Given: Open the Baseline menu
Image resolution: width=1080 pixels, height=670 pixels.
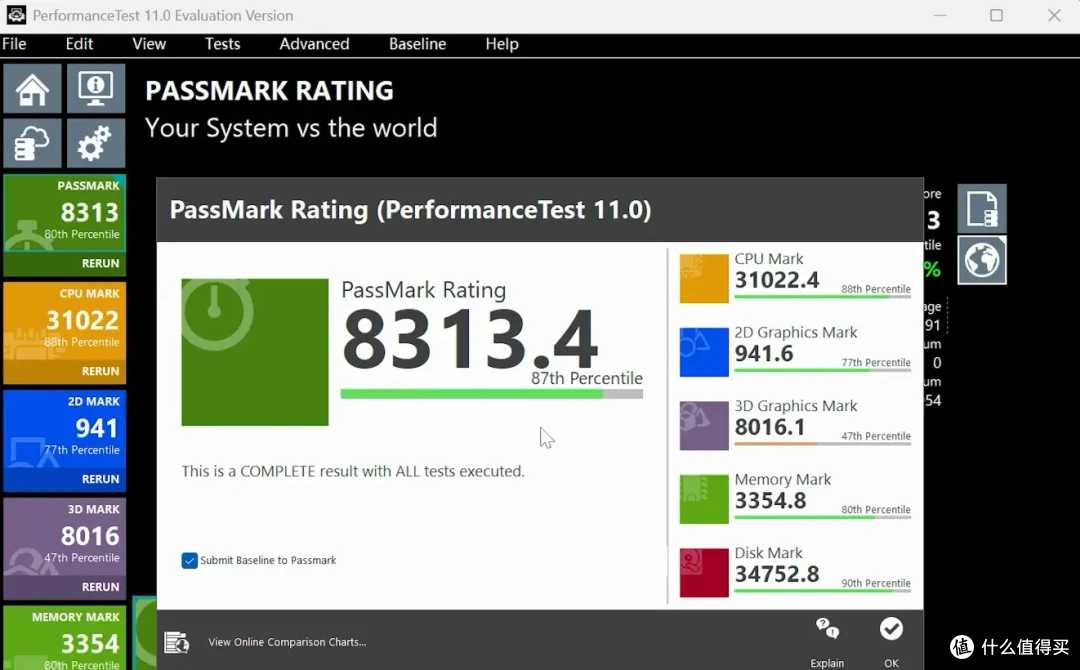Looking at the screenshot, I should click(x=417, y=44).
